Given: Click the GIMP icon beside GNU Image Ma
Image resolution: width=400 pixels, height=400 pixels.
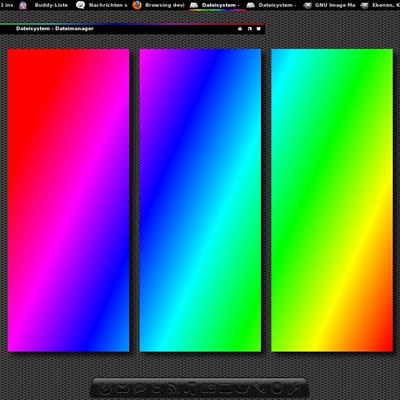Looking at the screenshot, I should click(308, 5).
